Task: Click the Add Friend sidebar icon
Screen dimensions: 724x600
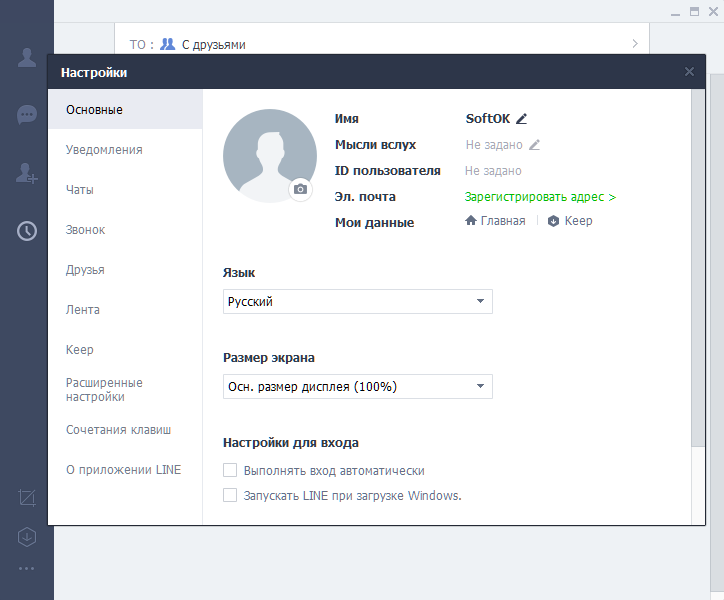Action: coord(27,173)
